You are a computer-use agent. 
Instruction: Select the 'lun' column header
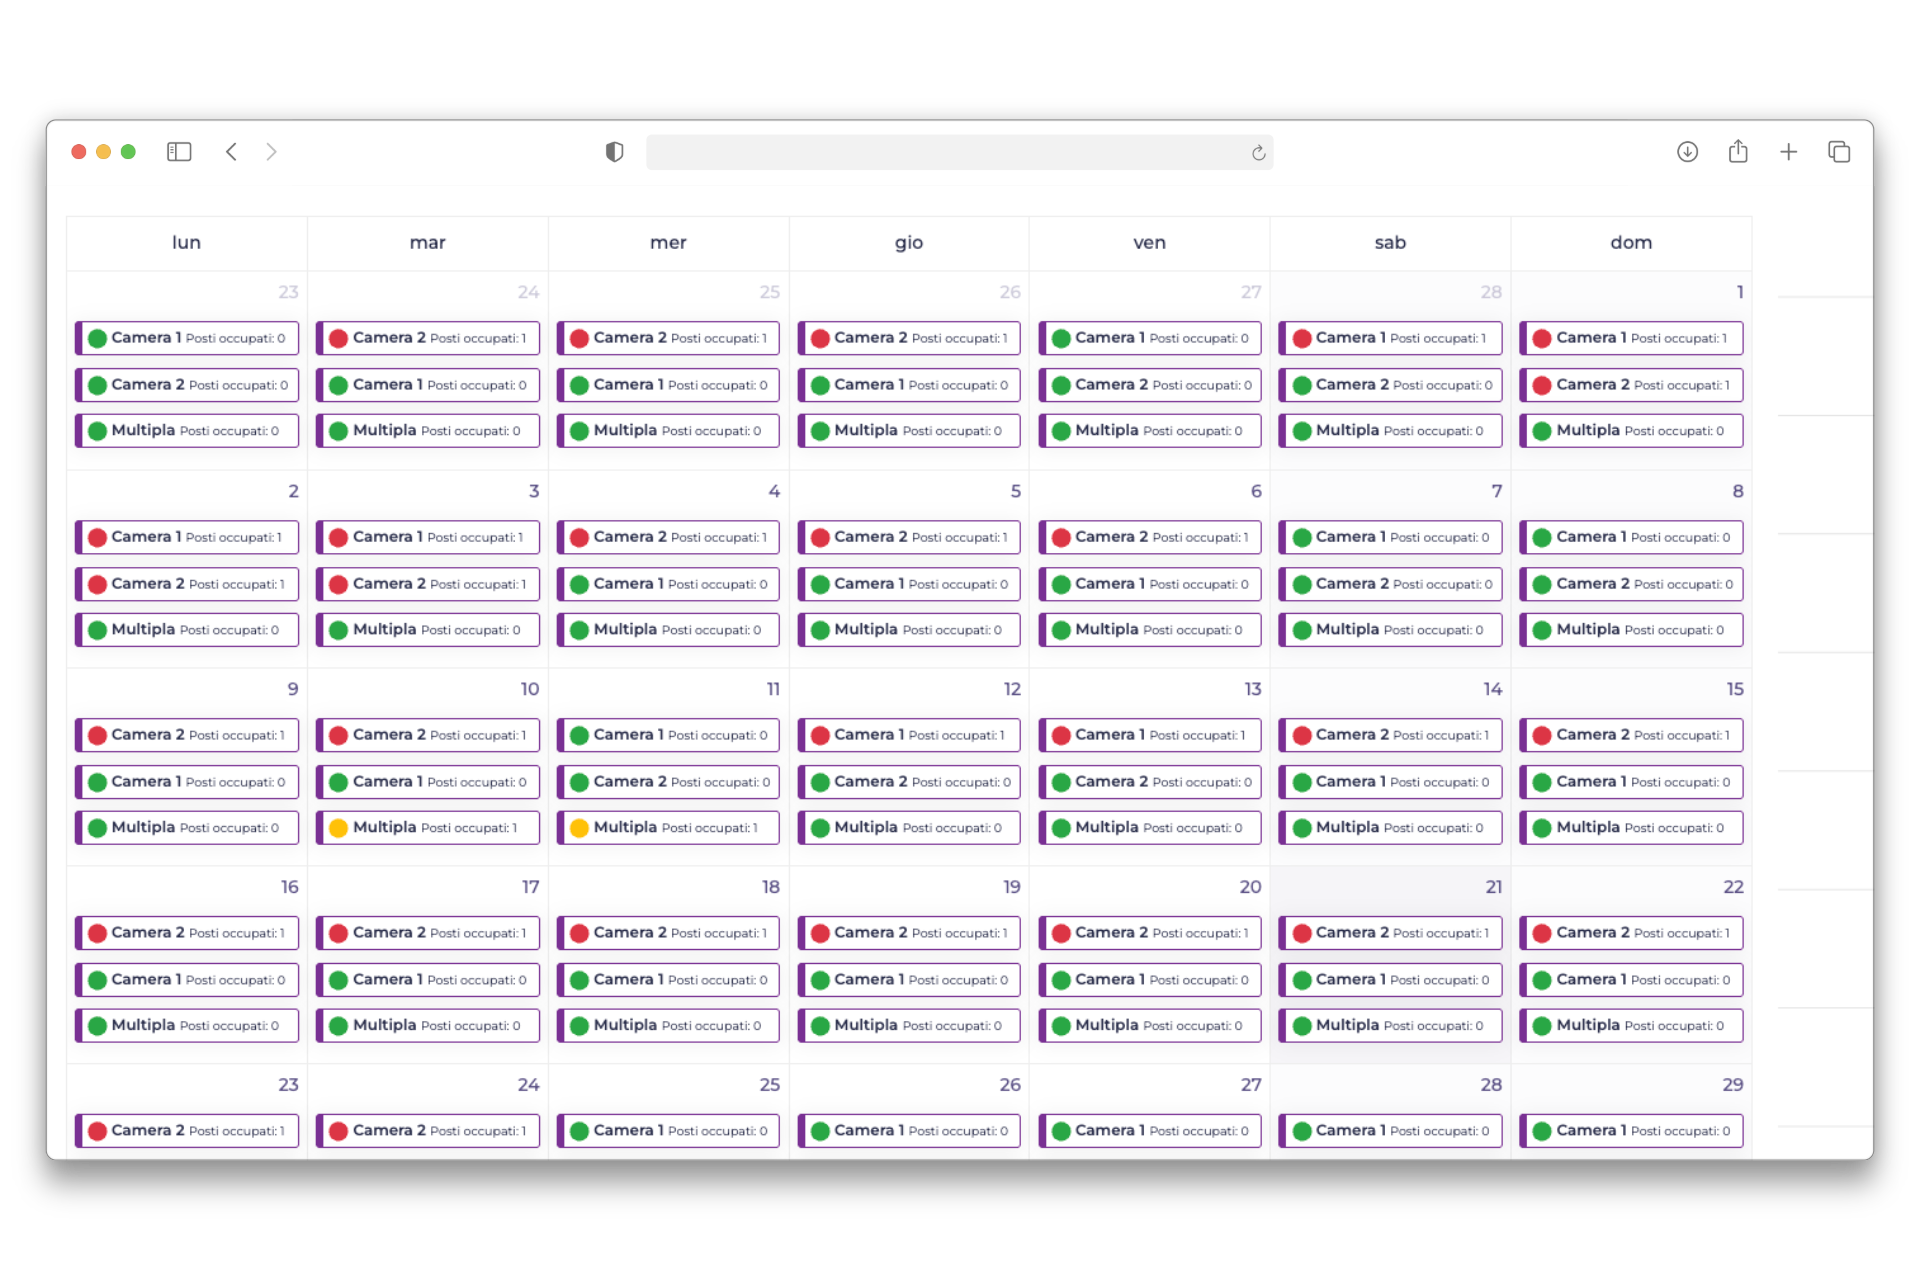tap(186, 243)
